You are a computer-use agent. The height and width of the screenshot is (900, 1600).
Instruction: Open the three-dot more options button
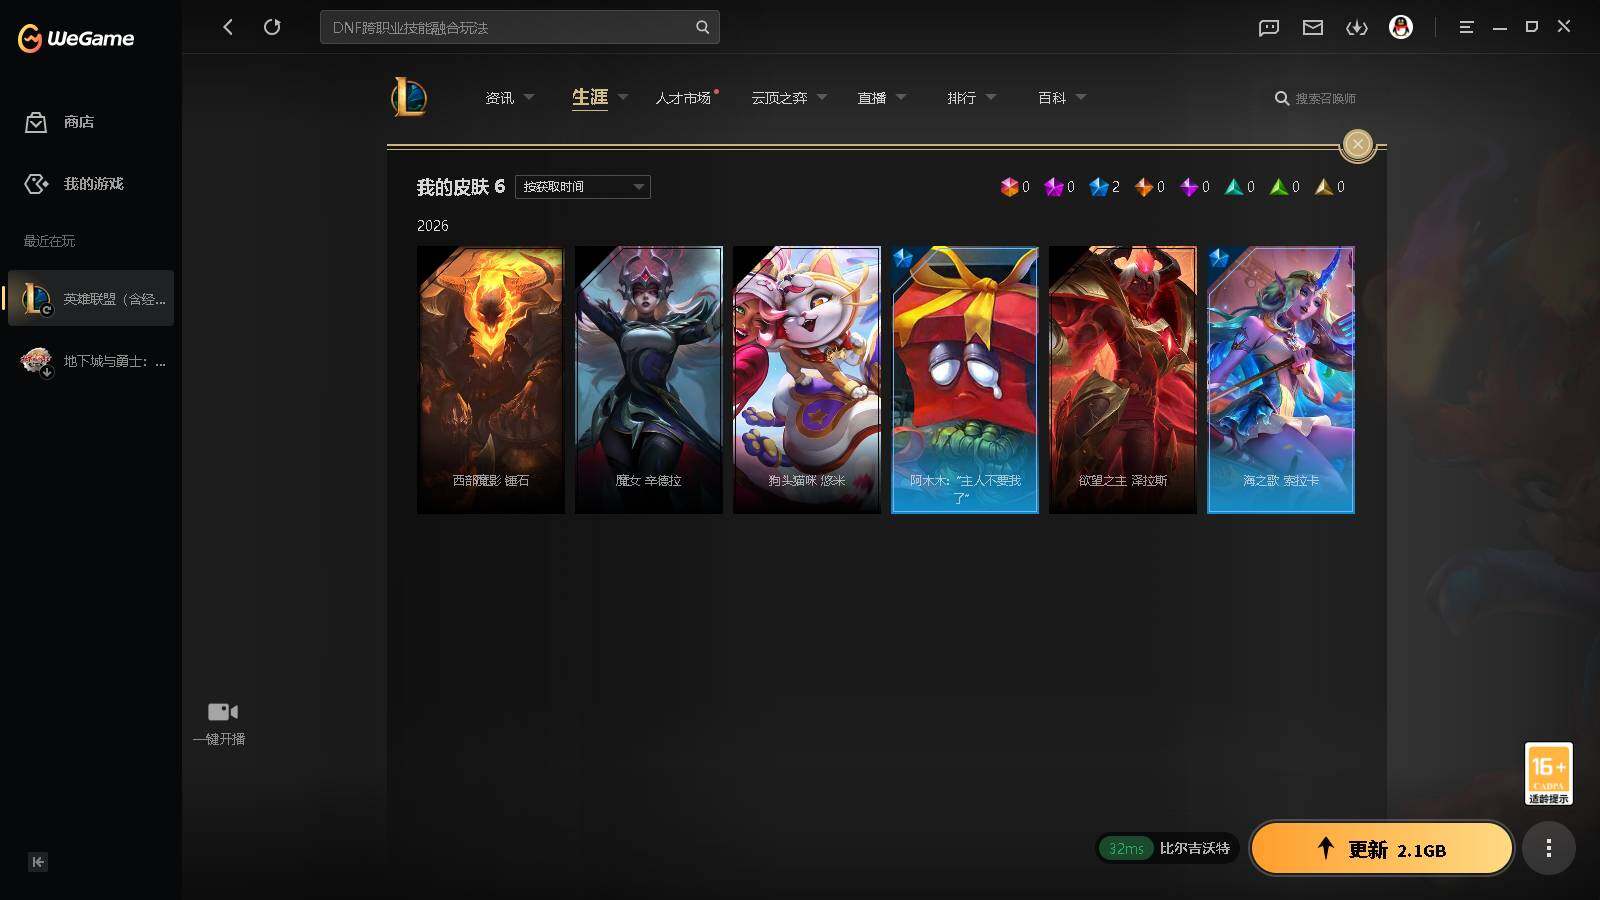tap(1548, 848)
